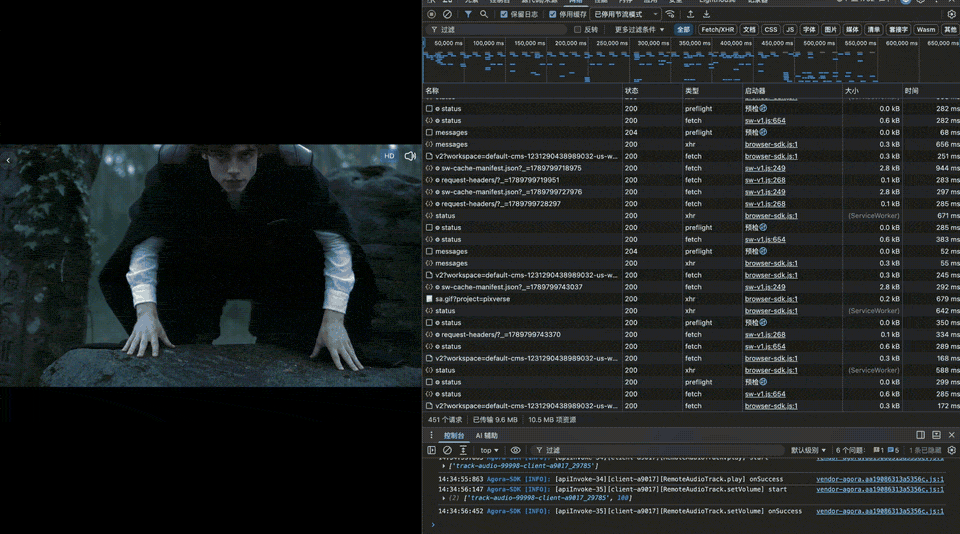Open the issues counter with message icon

click(893, 450)
